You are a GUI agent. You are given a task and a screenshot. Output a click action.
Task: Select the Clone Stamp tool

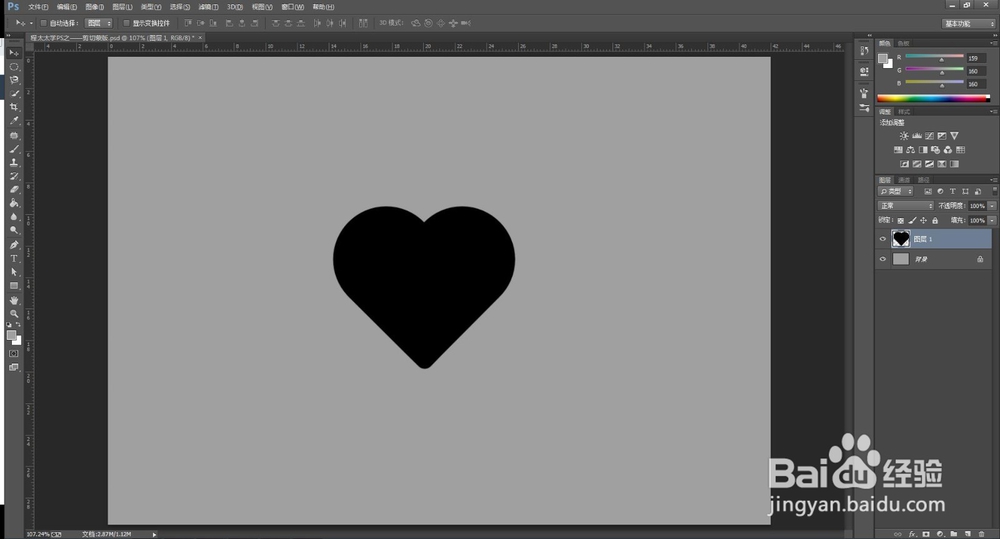pos(14,162)
